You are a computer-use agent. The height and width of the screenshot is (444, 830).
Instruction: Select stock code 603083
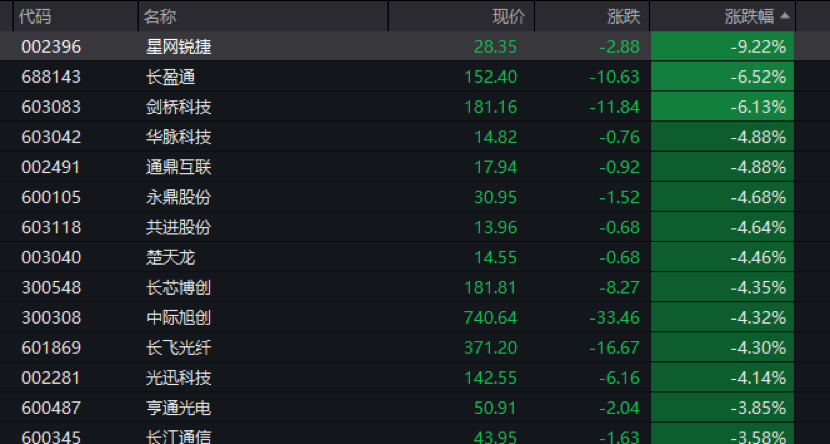(x=51, y=107)
